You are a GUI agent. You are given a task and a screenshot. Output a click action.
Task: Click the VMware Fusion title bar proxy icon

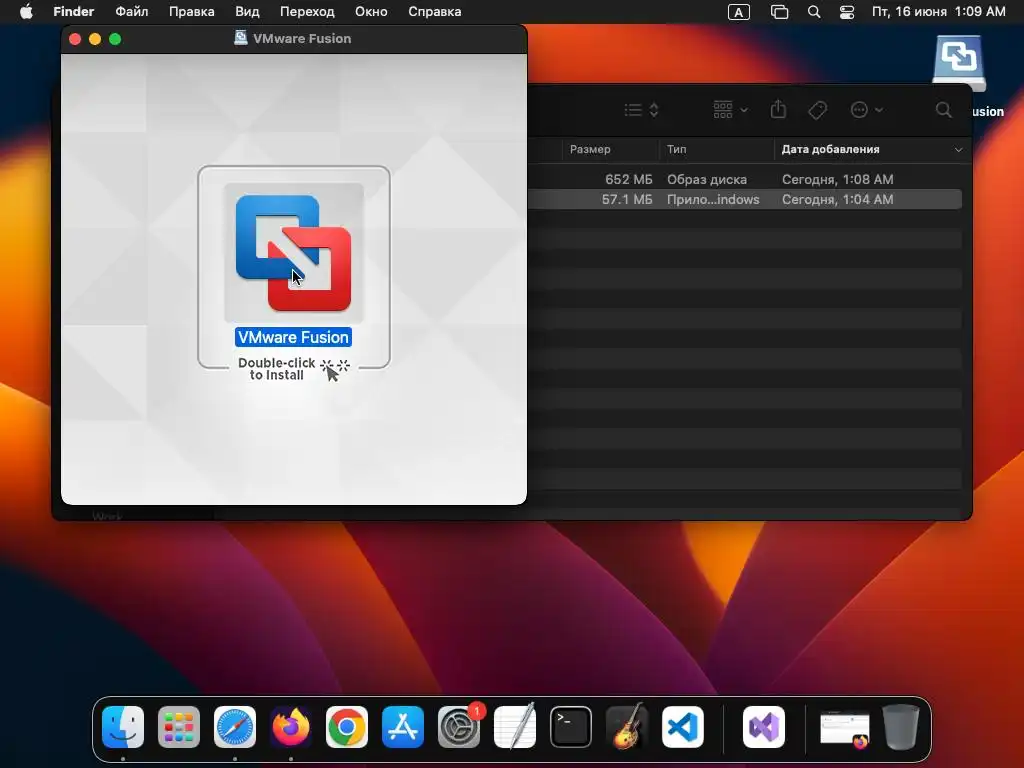(x=240, y=38)
